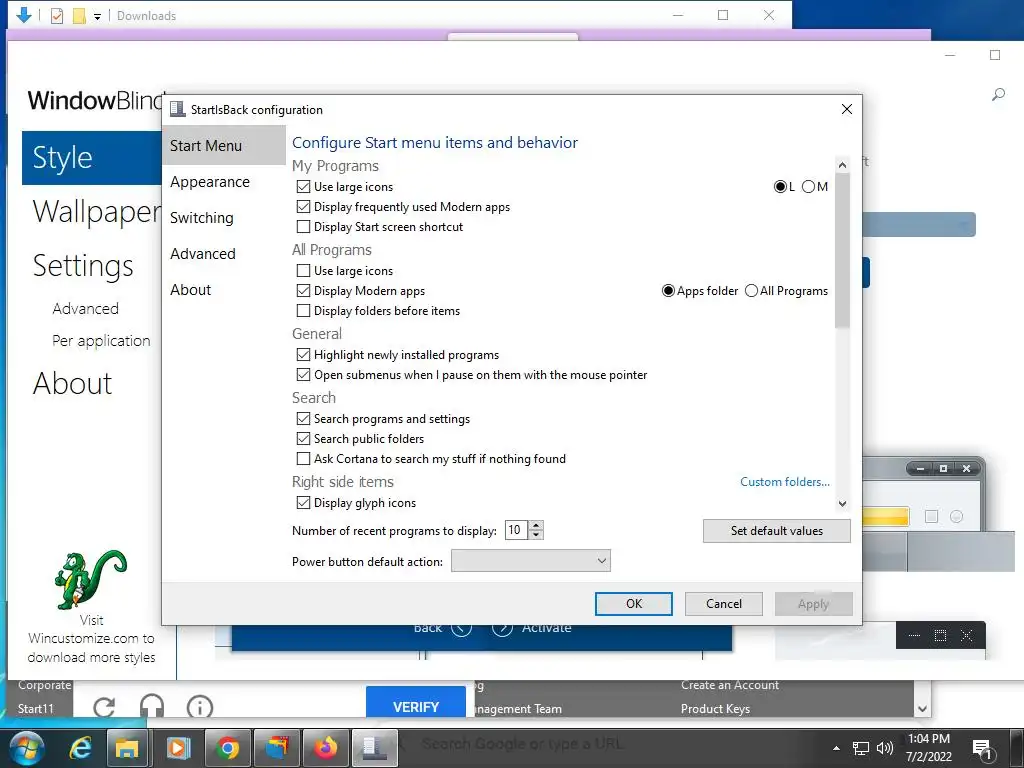Toggle My Programs Use large icons

[303, 187]
